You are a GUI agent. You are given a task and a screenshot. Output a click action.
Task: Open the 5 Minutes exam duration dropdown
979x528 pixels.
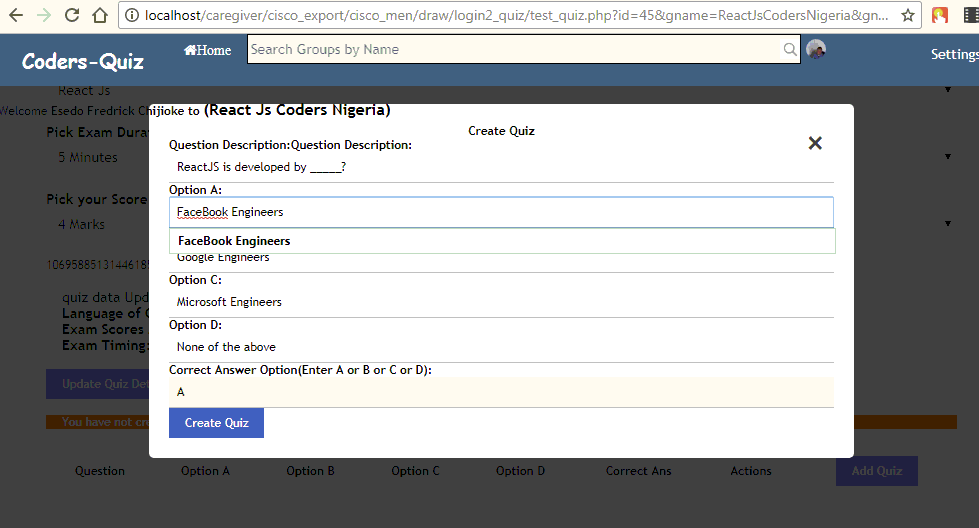click(947, 157)
